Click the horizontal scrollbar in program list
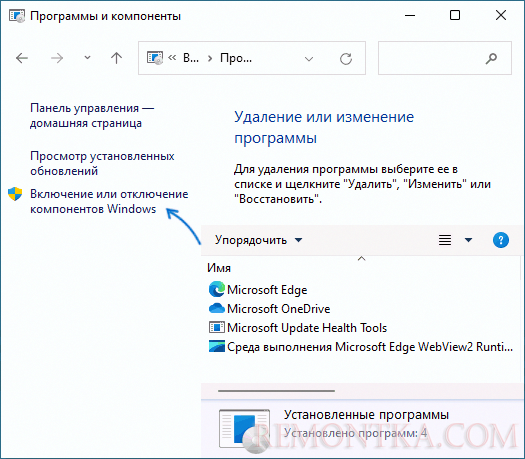The width and height of the screenshot is (525, 459). [276, 391]
